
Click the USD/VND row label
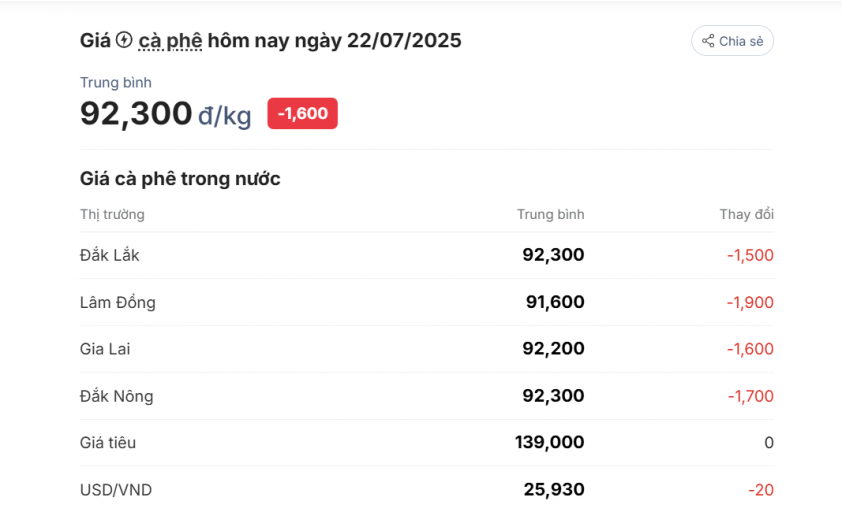point(116,490)
